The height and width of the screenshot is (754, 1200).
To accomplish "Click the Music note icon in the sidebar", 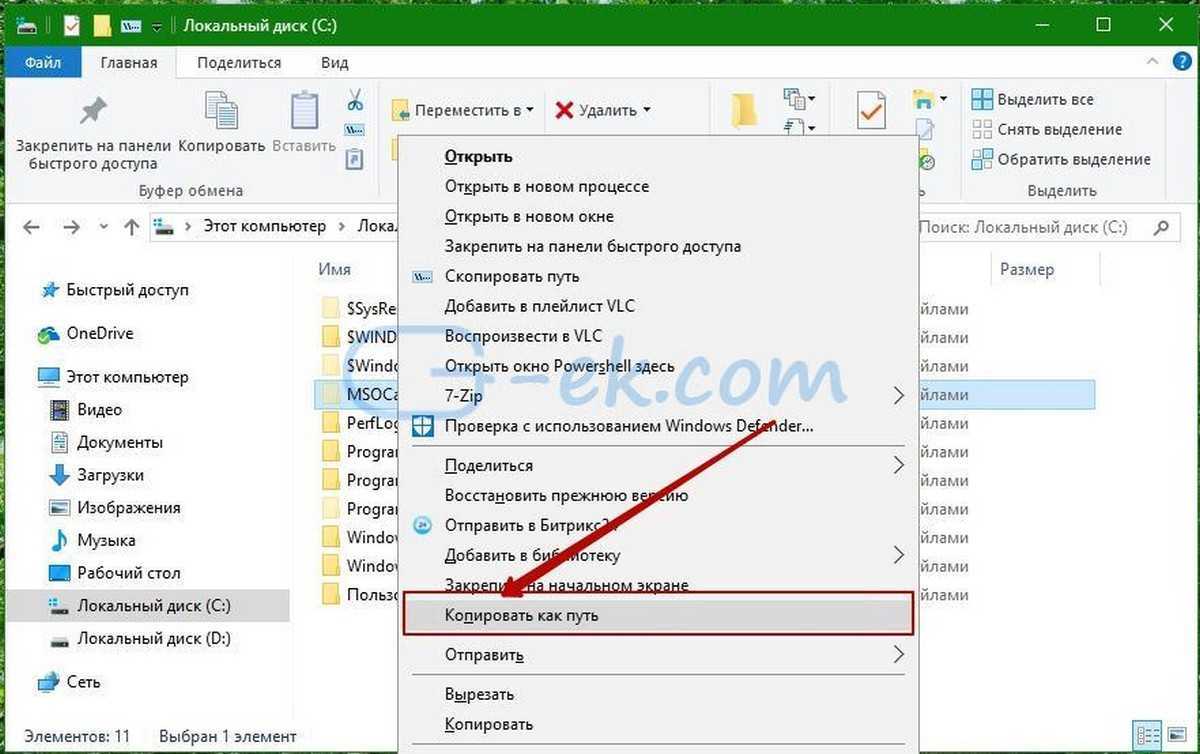I will coord(60,541).
